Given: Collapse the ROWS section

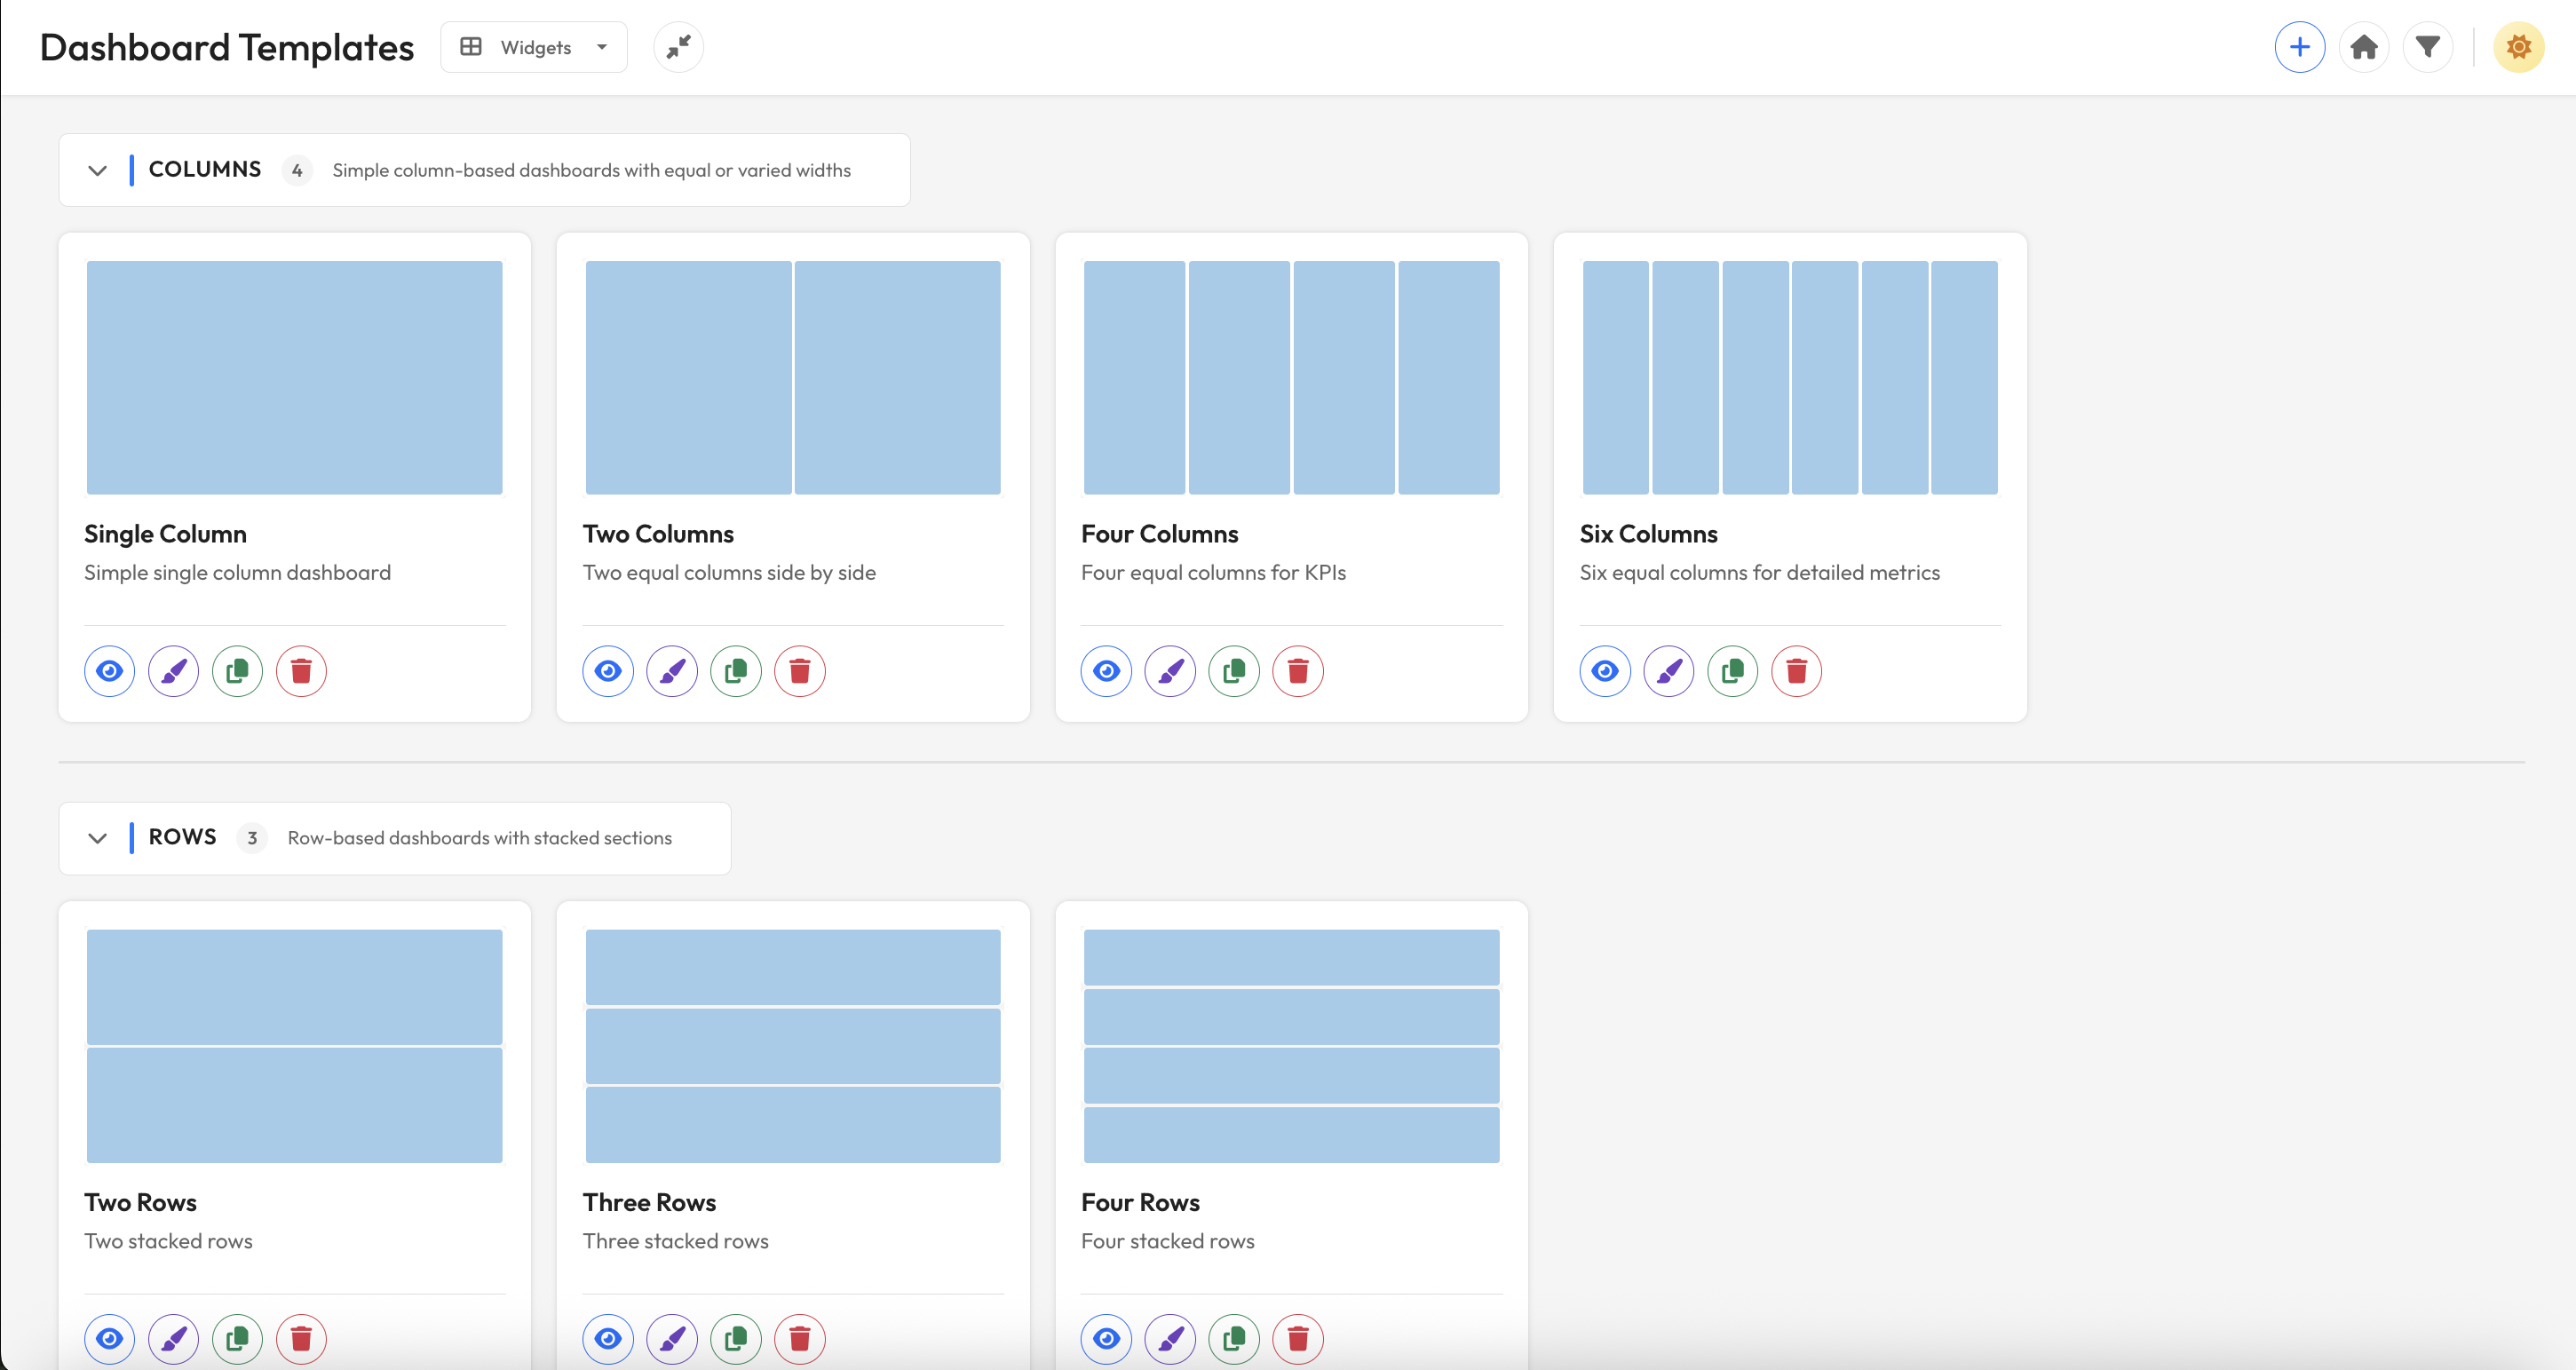Looking at the screenshot, I should click(97, 838).
